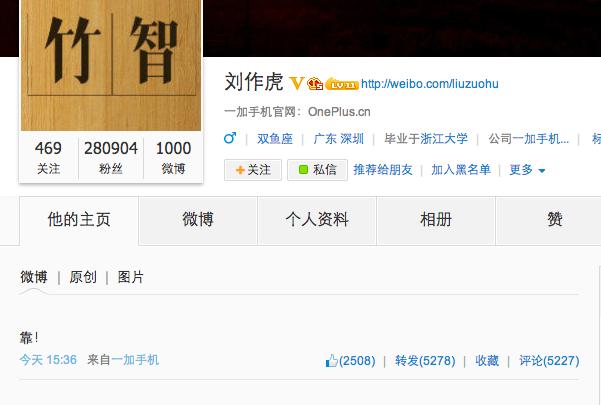The height and width of the screenshot is (405, 601).
Task: Click the 竹智 profile avatar picture
Action: (111, 65)
